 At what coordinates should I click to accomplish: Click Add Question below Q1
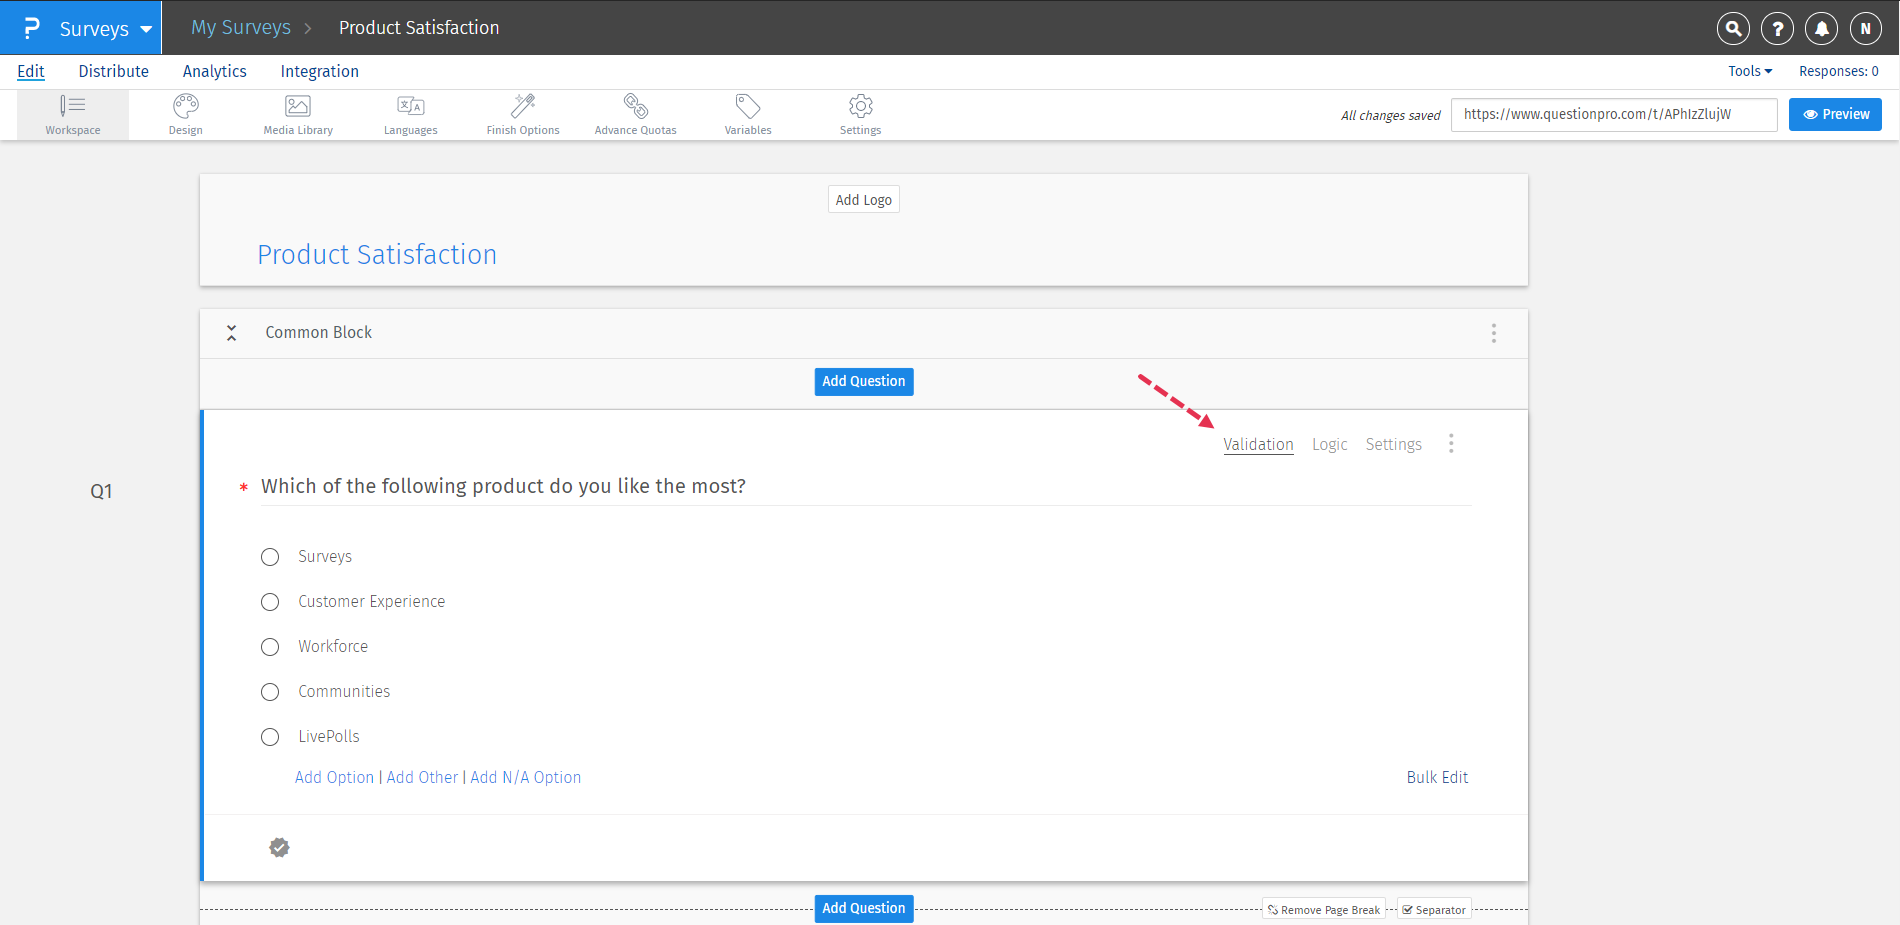(x=864, y=908)
